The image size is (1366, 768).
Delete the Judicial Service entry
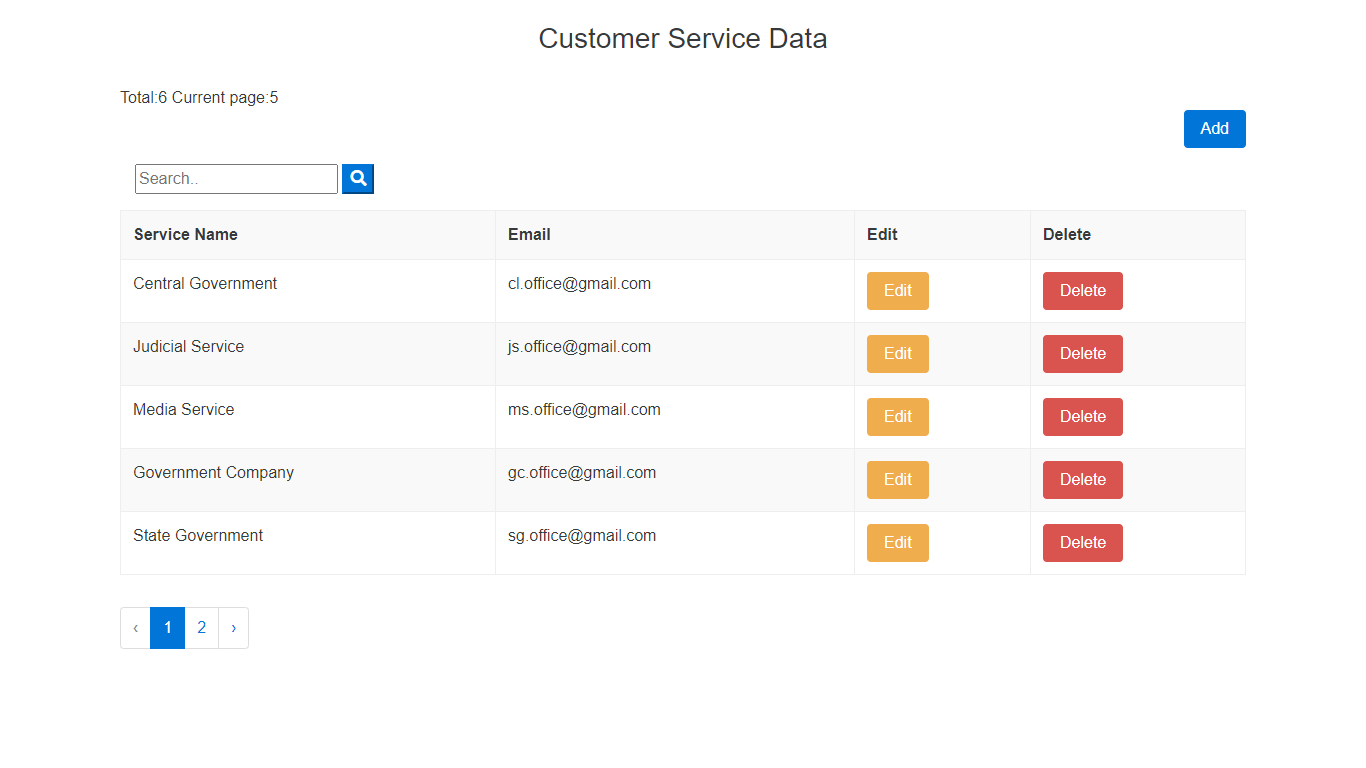click(x=1082, y=354)
